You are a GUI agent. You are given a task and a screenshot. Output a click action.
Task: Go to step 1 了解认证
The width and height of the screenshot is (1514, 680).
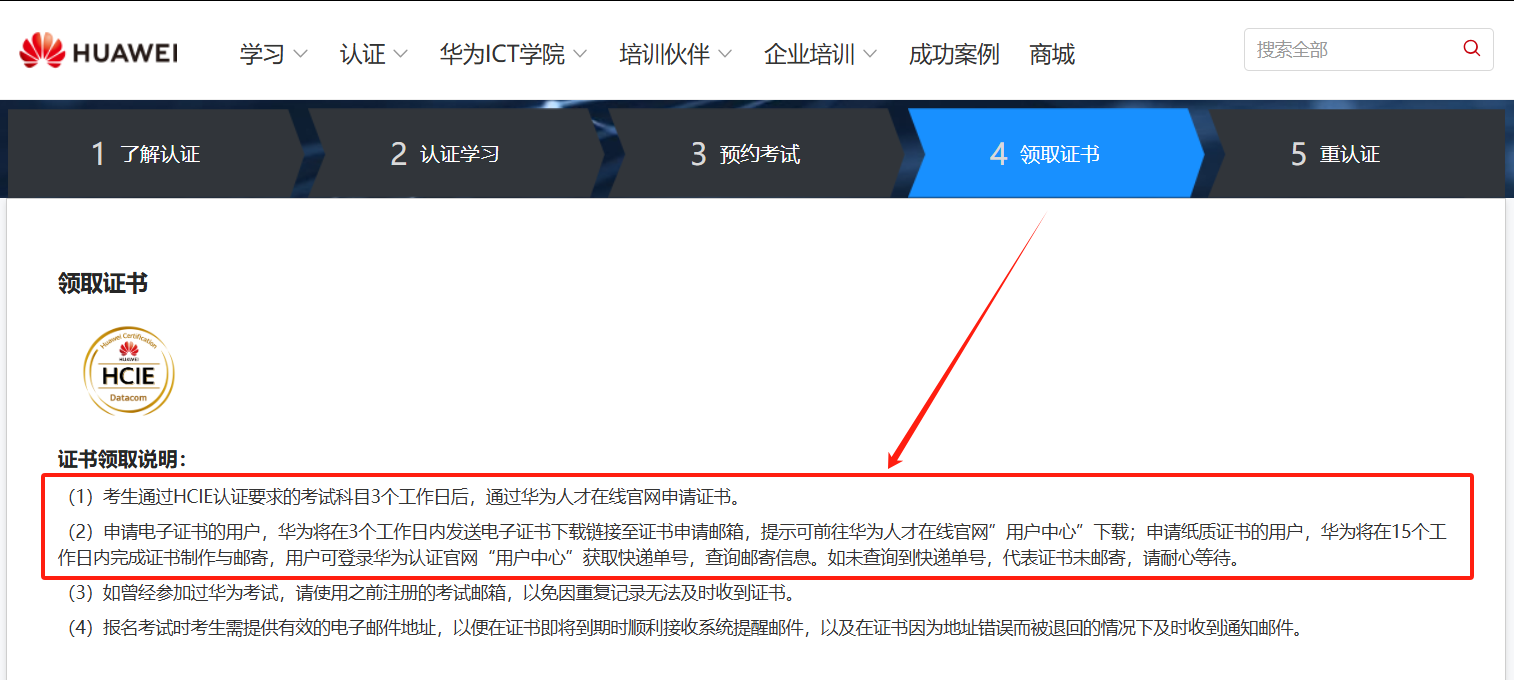155,154
